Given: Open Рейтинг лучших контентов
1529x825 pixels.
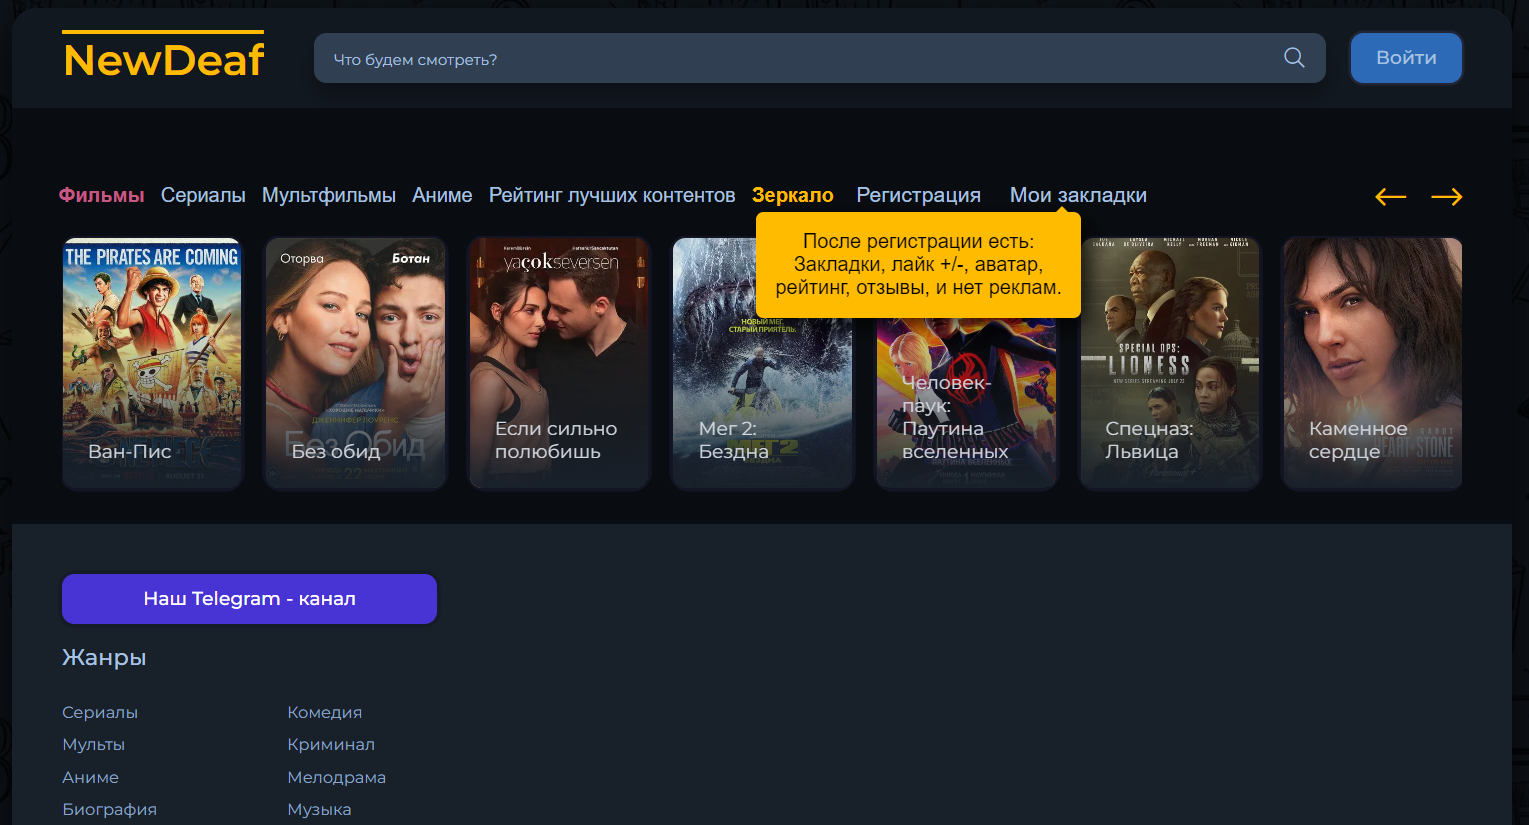Looking at the screenshot, I should 612,195.
